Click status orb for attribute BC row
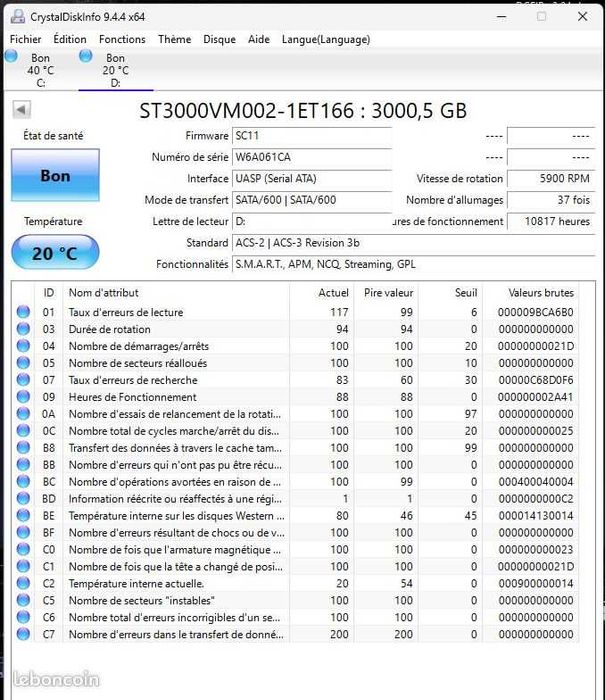Image resolution: width=605 pixels, height=700 pixels. (x=23, y=481)
